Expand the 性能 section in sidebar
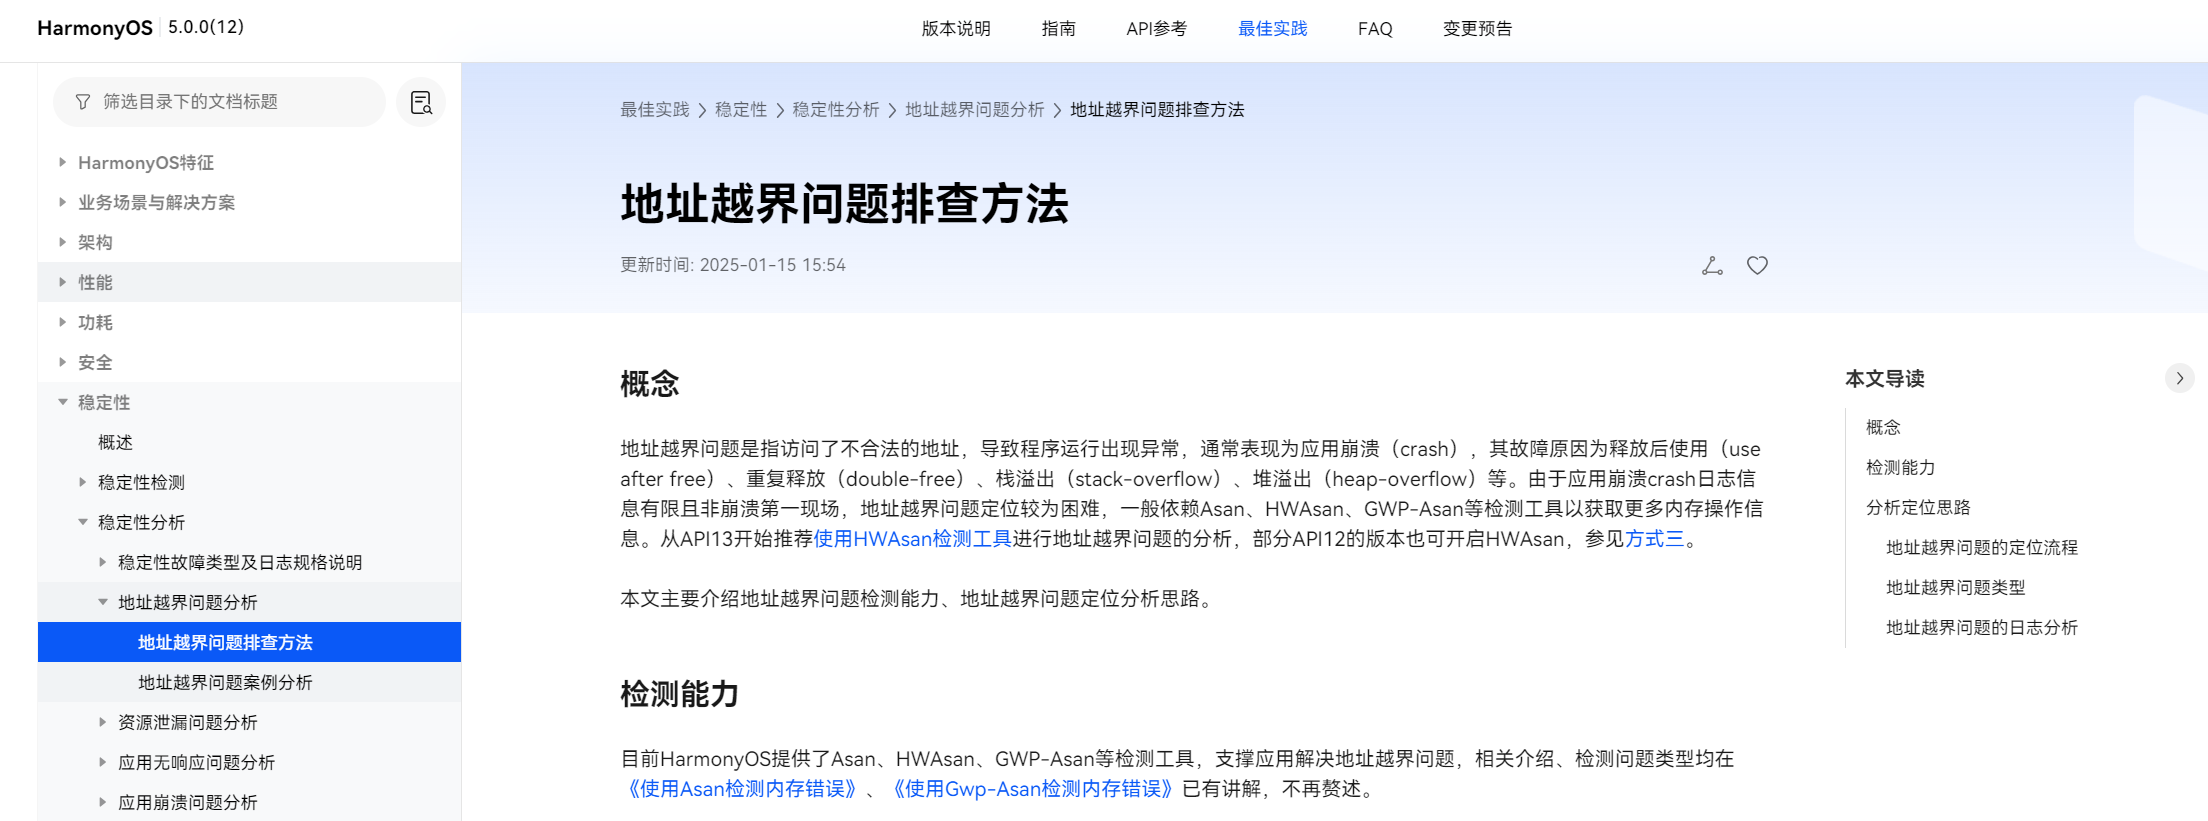Screen dimensions: 2208x821 62,282
